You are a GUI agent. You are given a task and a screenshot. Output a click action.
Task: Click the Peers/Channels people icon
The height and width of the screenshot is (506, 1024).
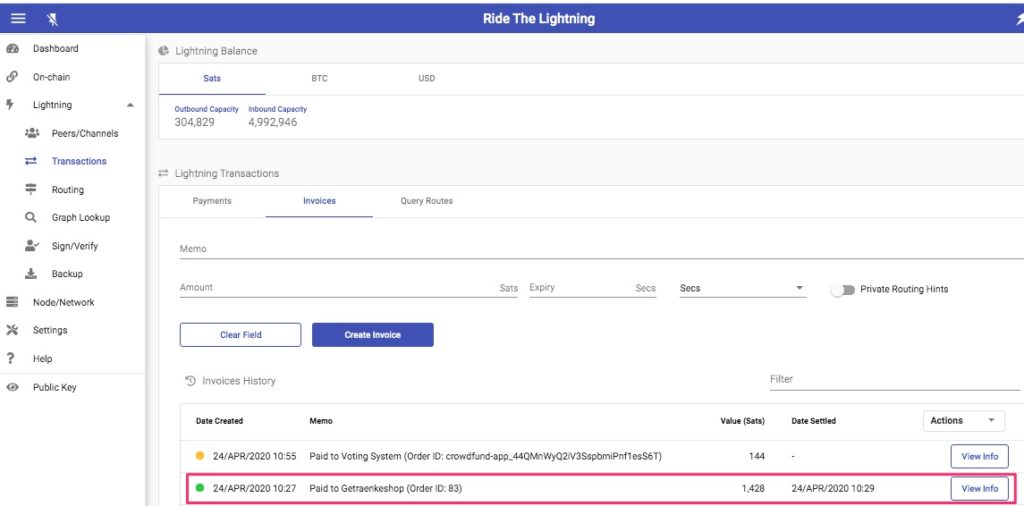click(31, 133)
